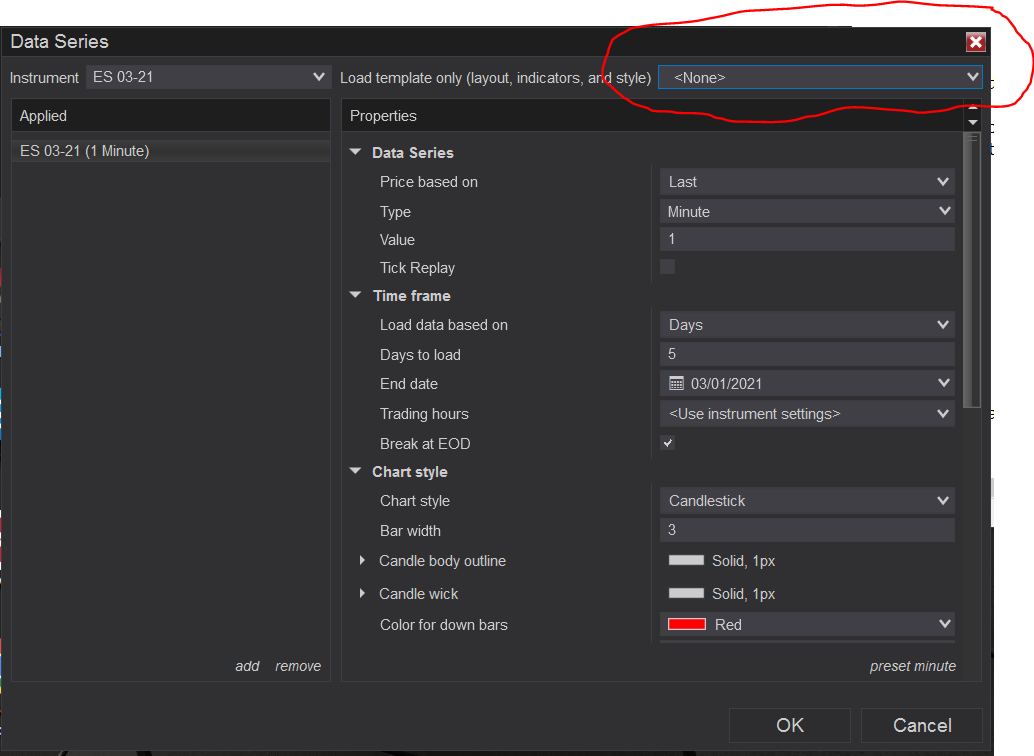
Task: Click the OK button
Action: tap(790, 726)
